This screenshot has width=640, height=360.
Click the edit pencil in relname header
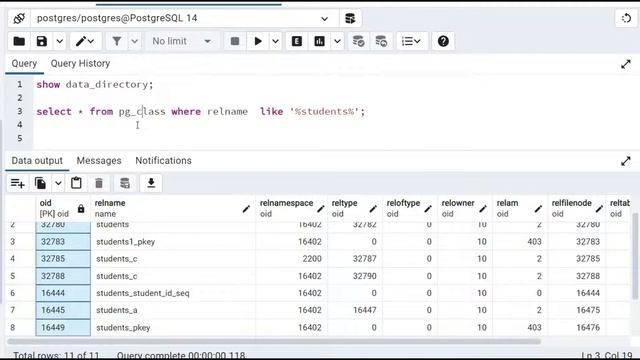(246, 209)
